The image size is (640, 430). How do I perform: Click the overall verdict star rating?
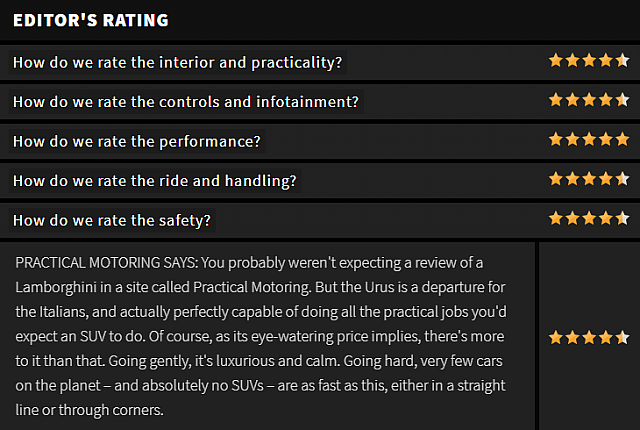pyautogui.click(x=589, y=338)
